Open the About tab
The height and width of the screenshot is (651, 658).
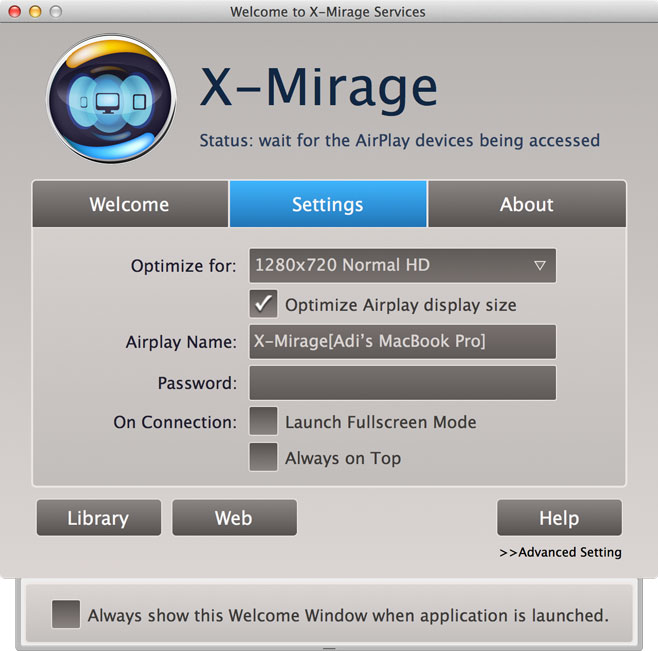[x=527, y=204]
